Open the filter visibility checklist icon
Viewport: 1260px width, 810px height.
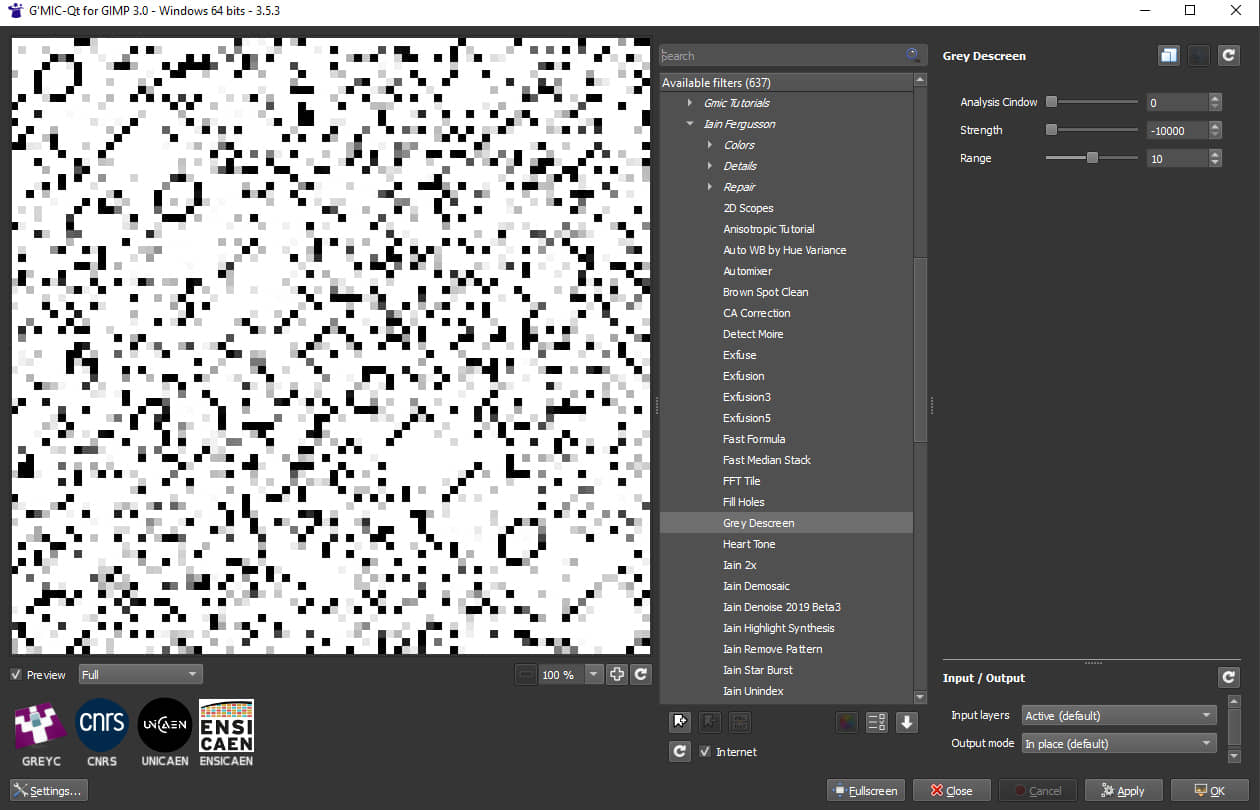[x=877, y=722]
